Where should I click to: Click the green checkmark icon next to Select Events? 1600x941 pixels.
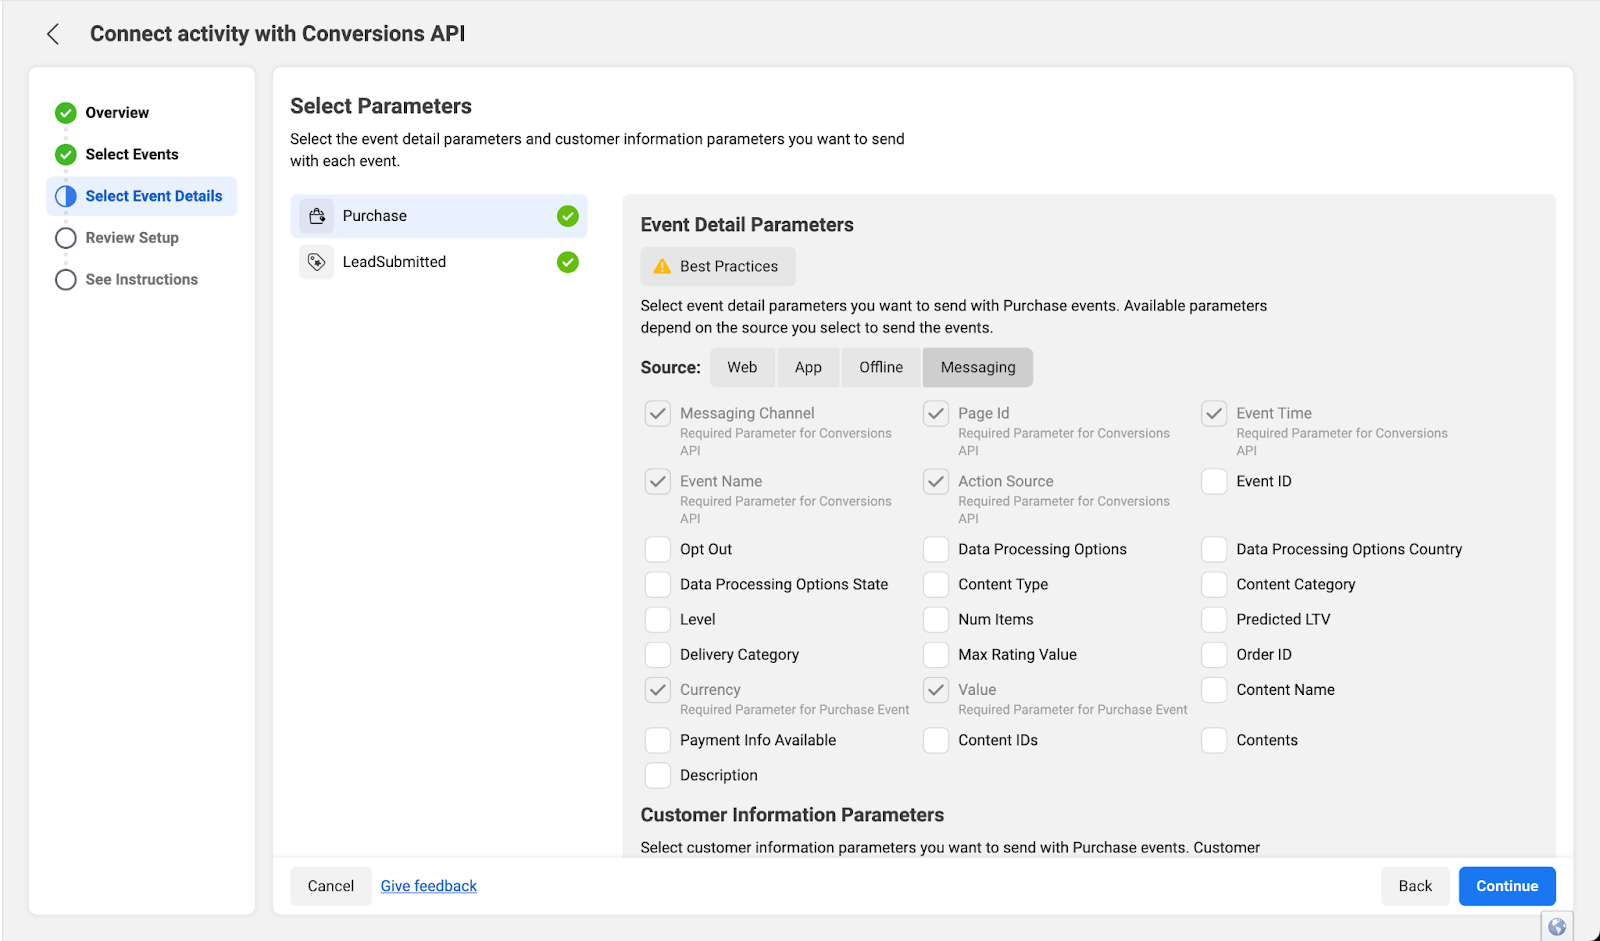66,155
